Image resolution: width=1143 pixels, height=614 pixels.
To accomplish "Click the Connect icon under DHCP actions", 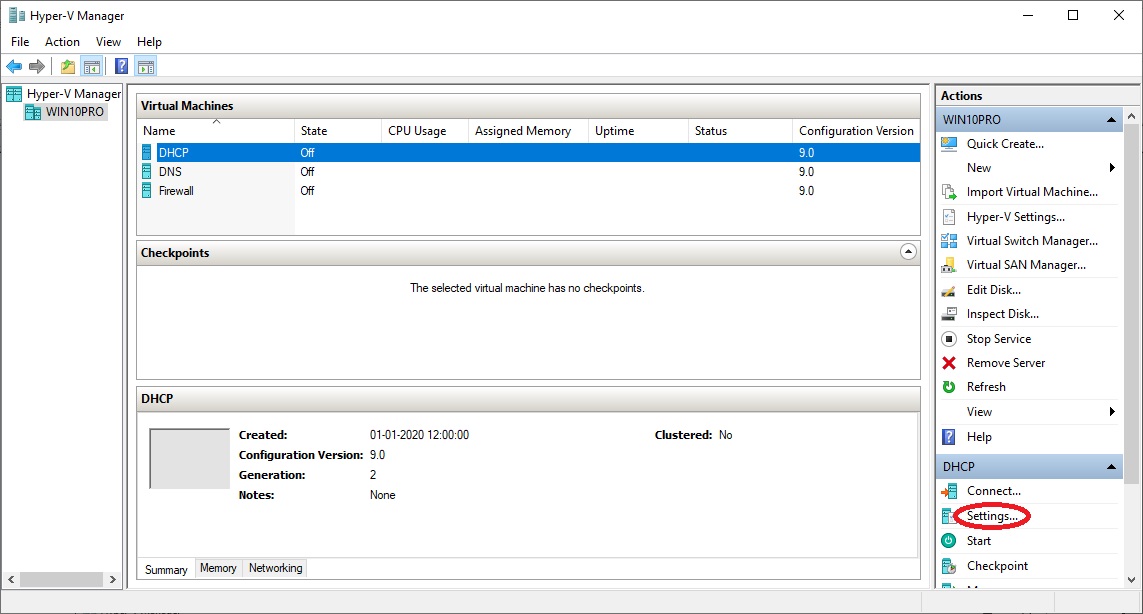I will 948,491.
